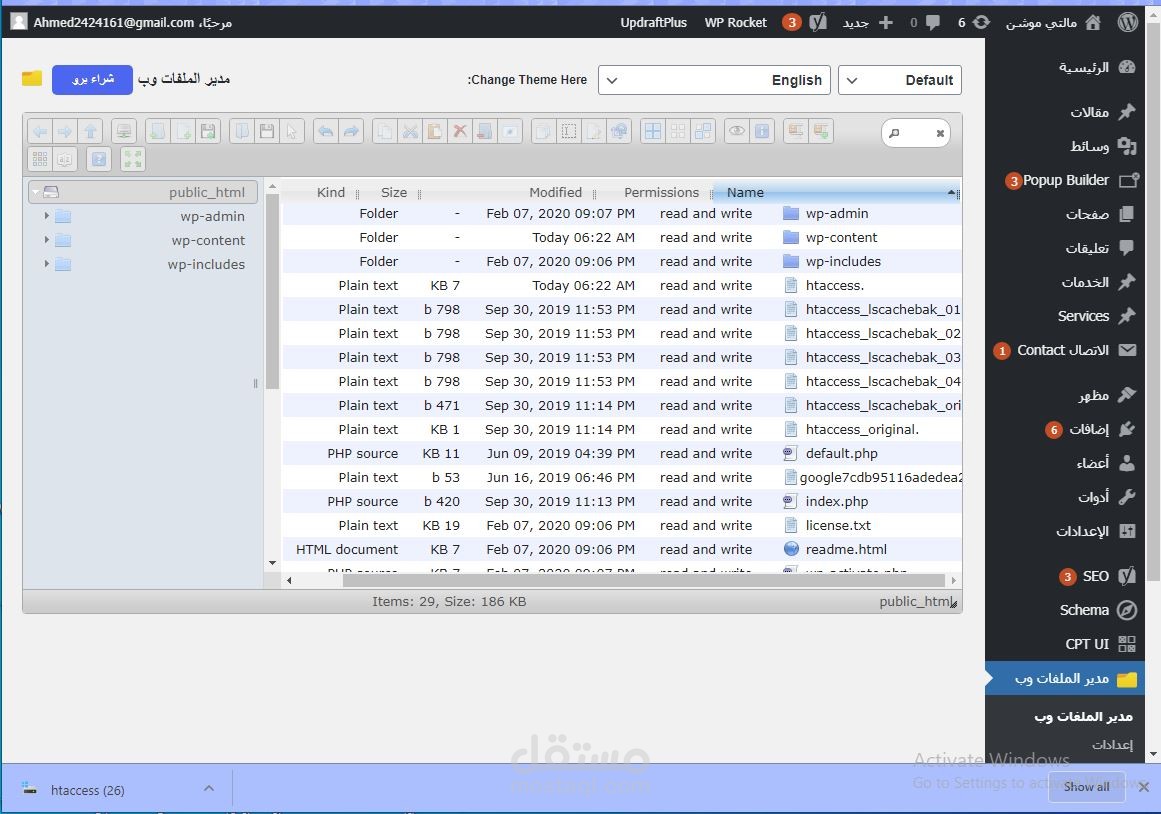Viewport: 1161px width, 814px height.
Task: Sort the file list by the Name column
Action: point(836,192)
